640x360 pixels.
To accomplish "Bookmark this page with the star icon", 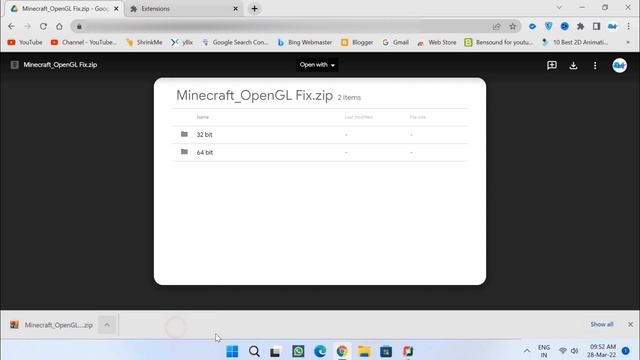I will [x=513, y=27].
